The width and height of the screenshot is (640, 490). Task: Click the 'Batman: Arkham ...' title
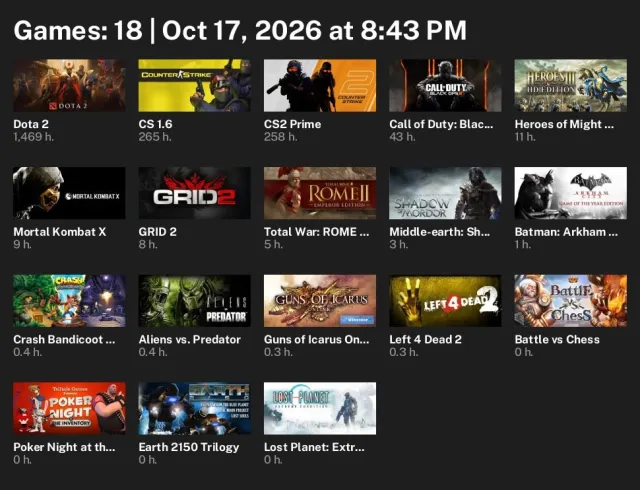[x=566, y=232]
